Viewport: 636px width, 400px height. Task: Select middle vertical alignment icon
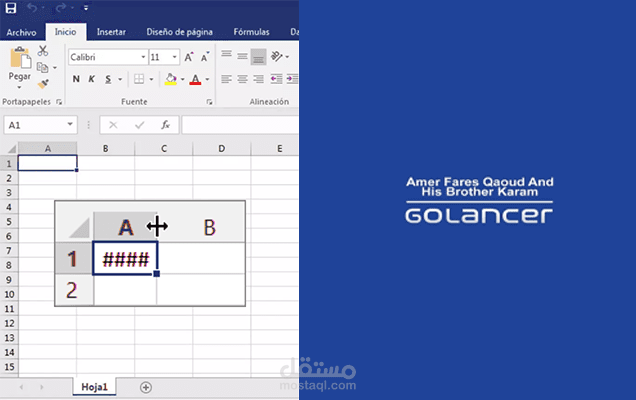[x=242, y=56]
